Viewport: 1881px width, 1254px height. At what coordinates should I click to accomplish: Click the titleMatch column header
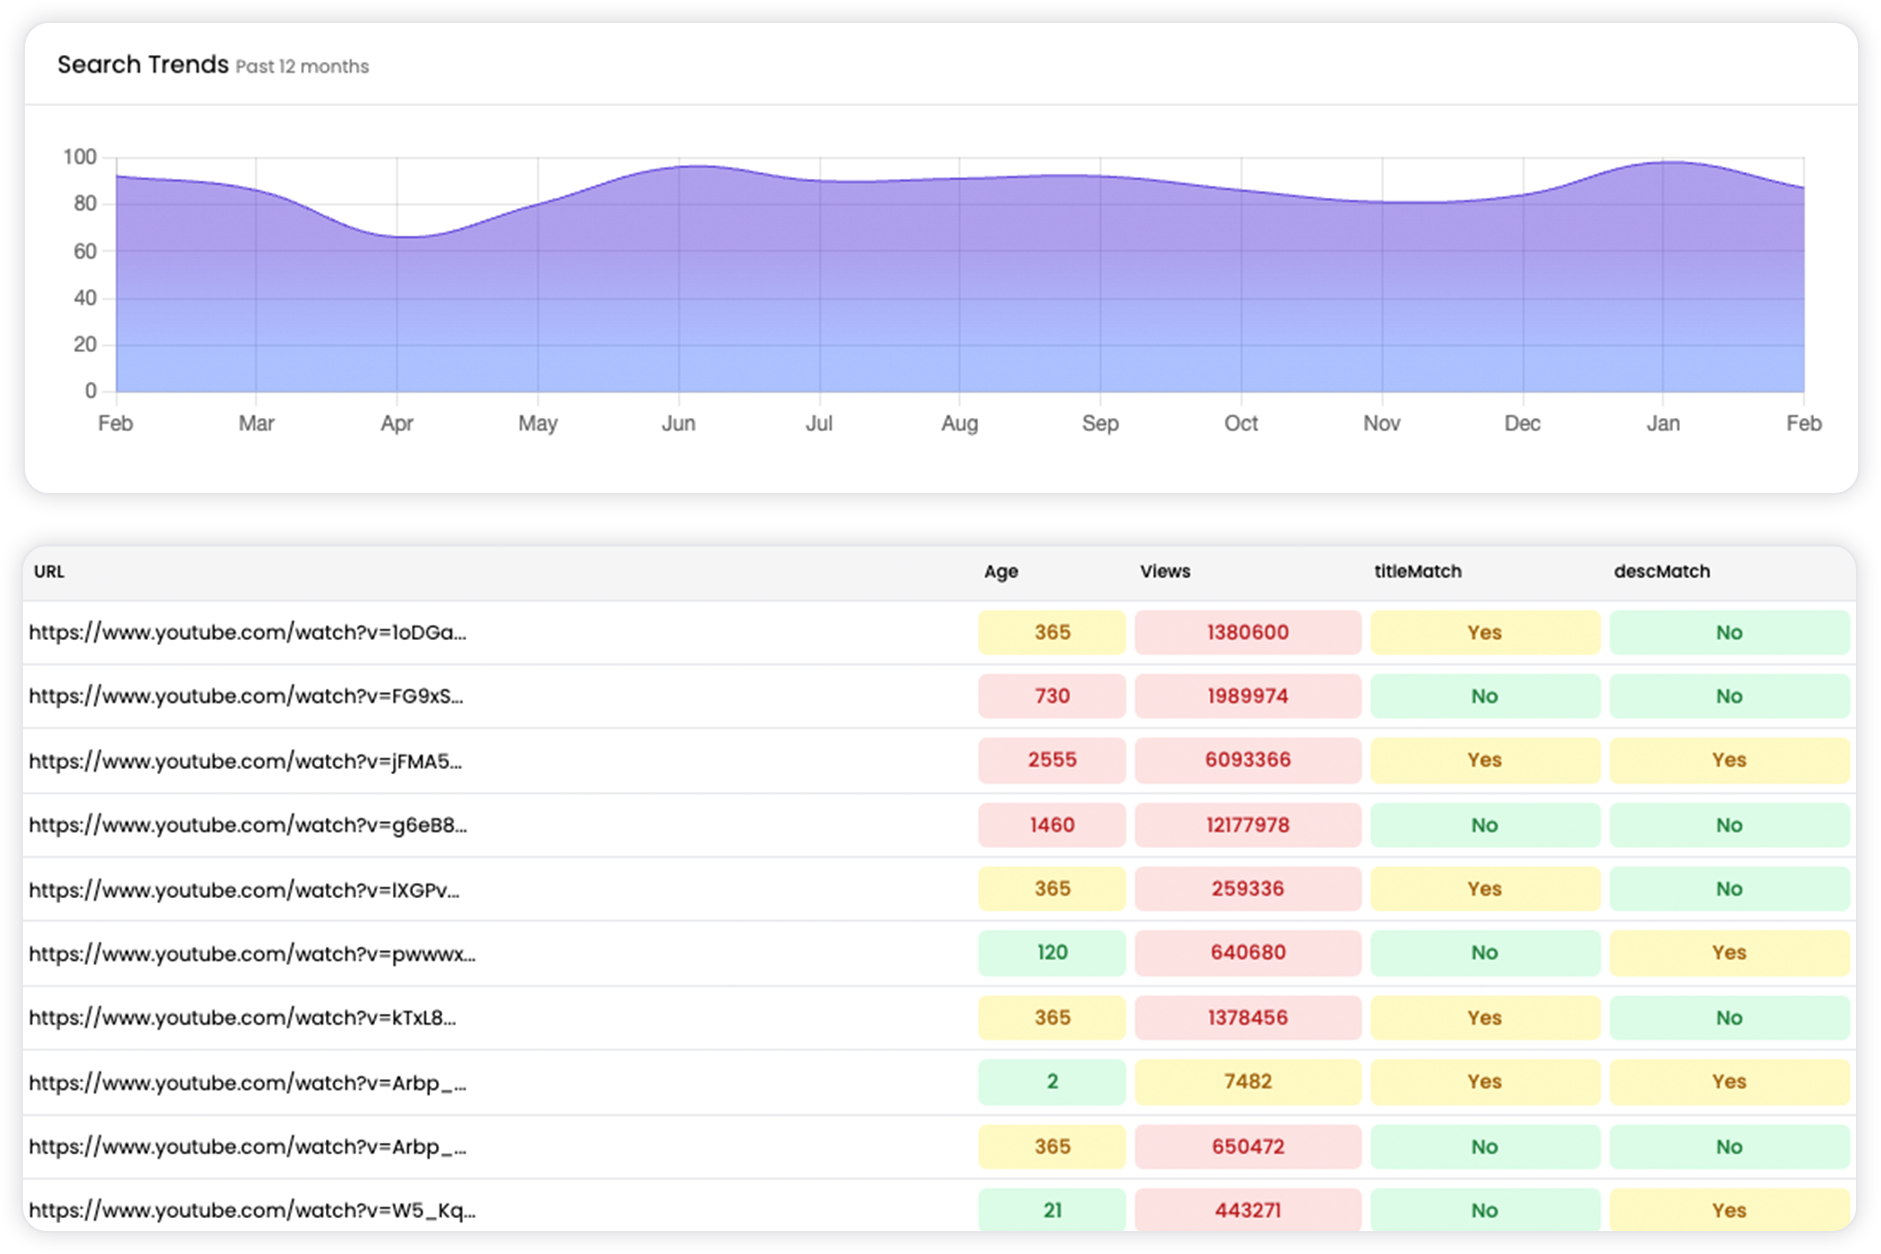[1417, 571]
